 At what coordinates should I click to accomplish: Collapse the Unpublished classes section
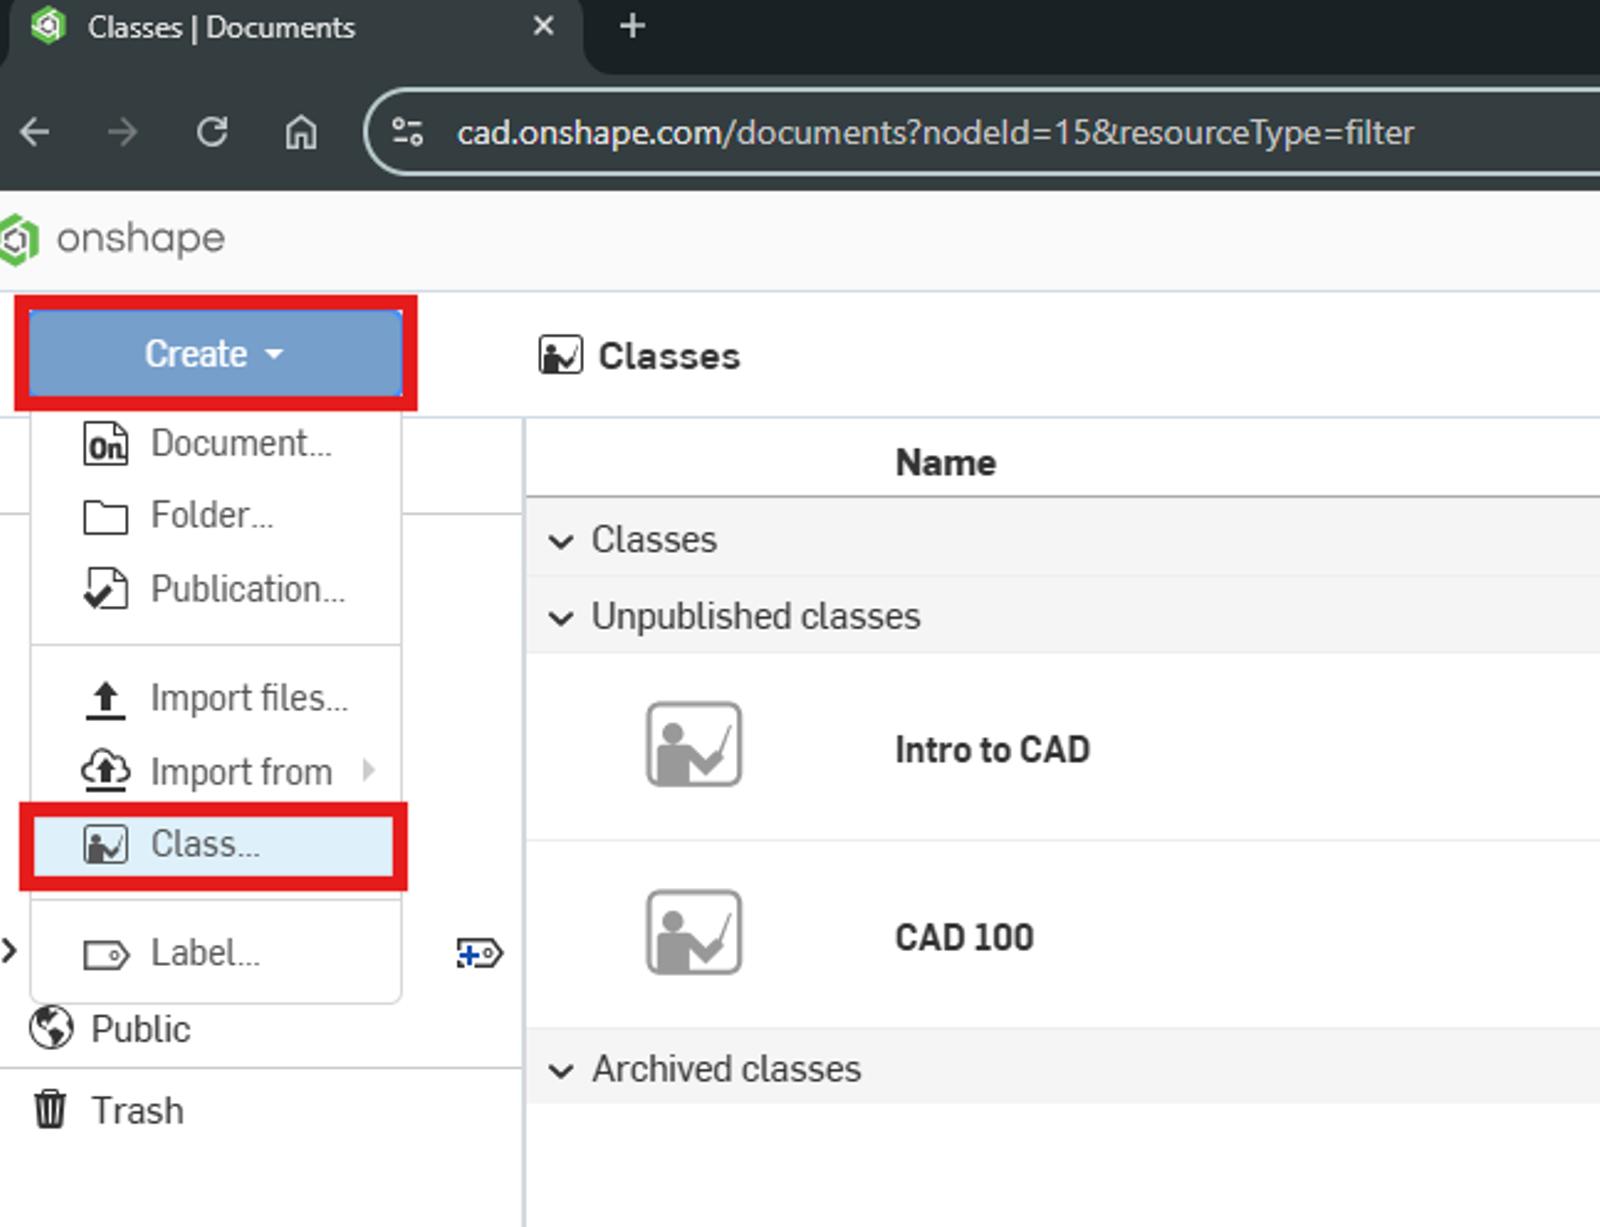point(563,617)
